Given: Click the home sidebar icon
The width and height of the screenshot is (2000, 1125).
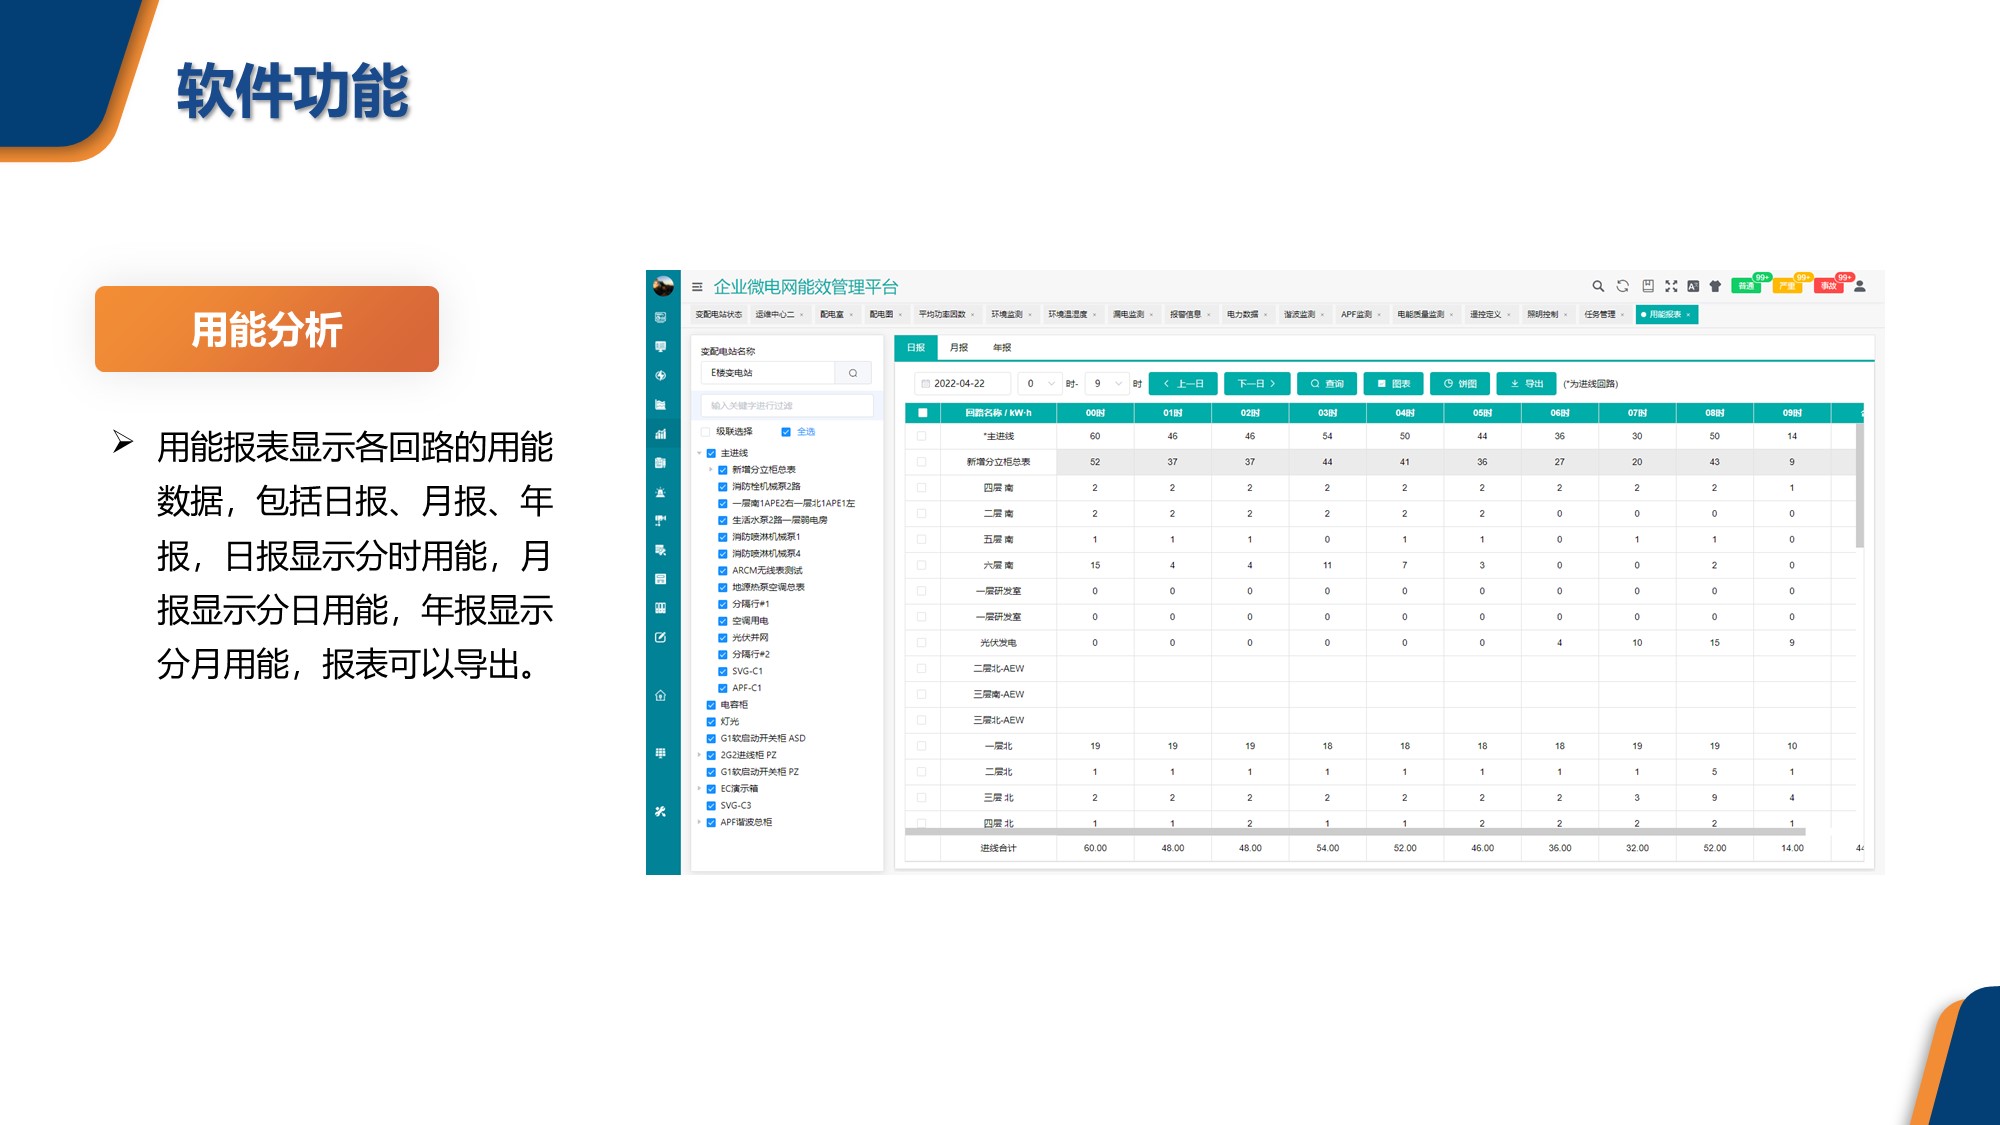Looking at the screenshot, I should point(660,696).
